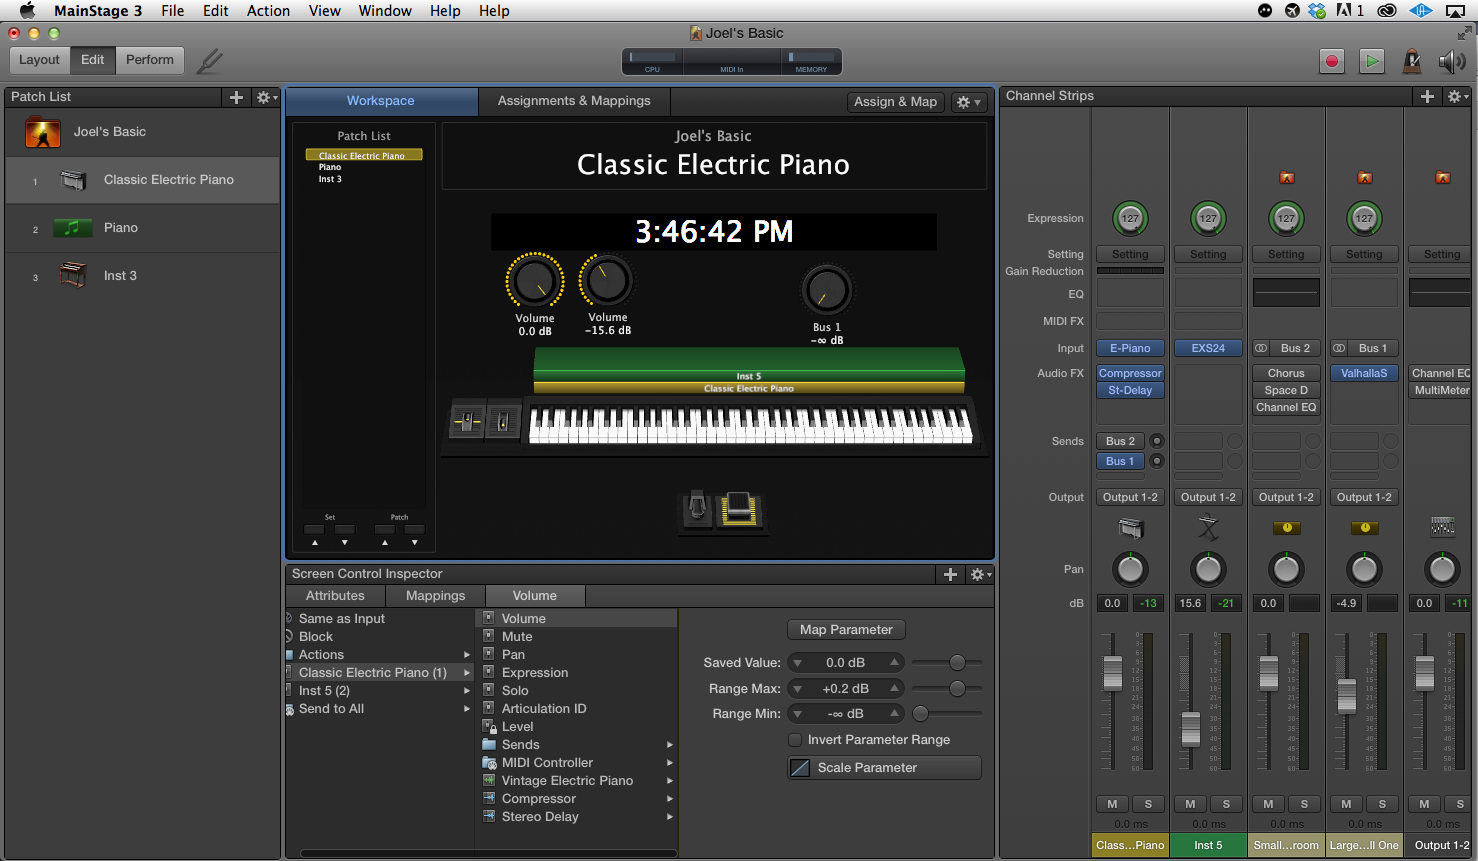1478x861 pixels.
Task: Click the Bus 1 knob in workspace
Action: (x=827, y=291)
